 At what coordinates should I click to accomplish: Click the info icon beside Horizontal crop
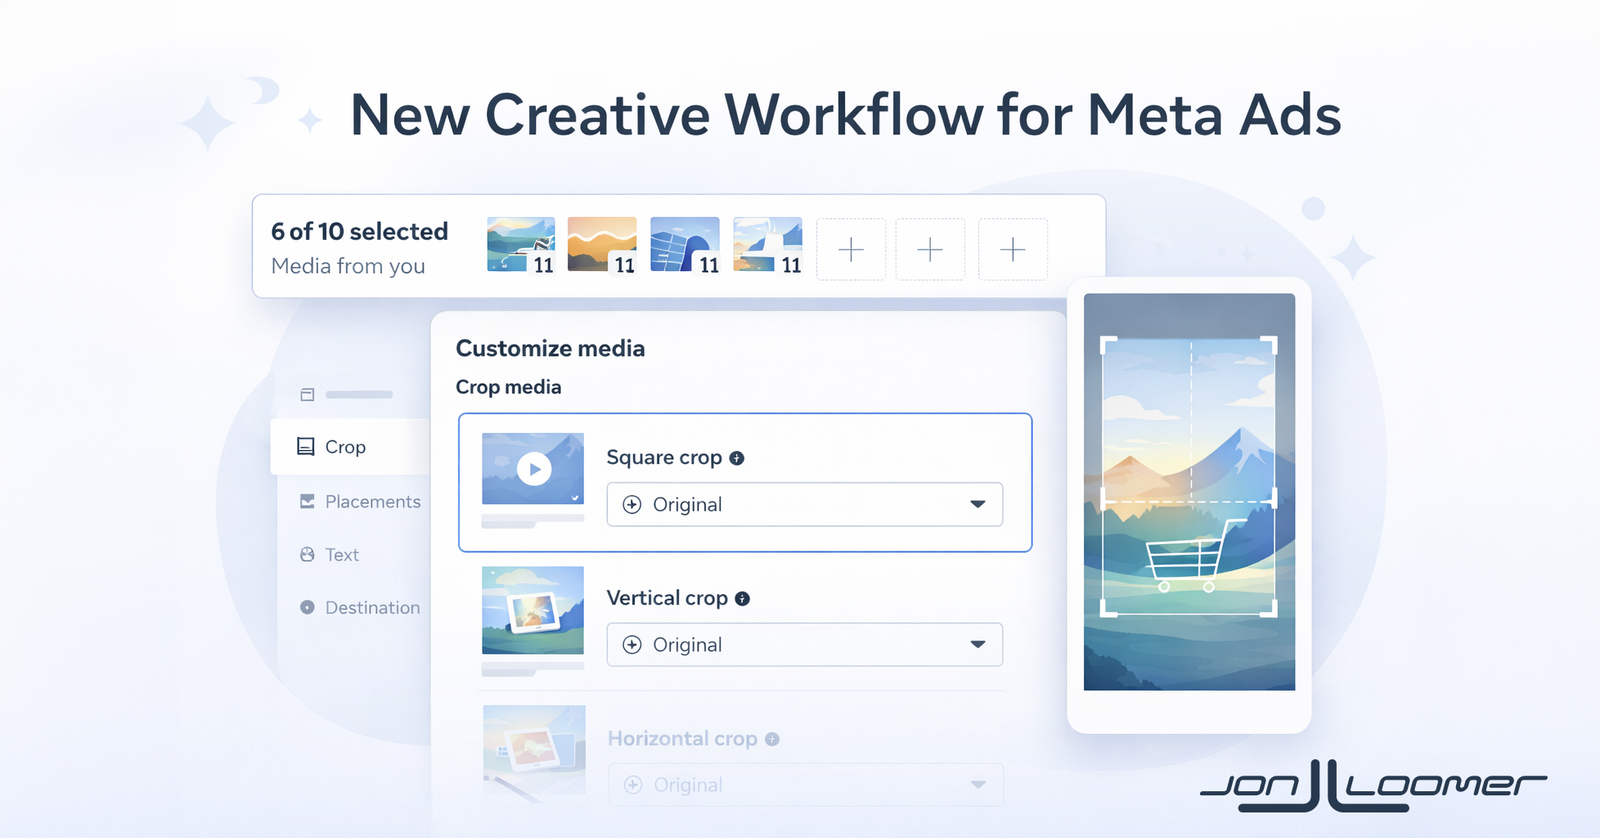click(x=772, y=739)
